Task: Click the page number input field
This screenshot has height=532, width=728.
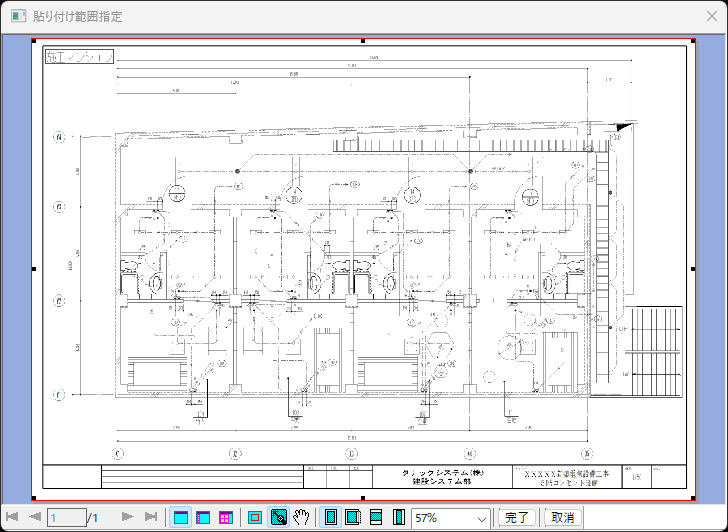Action: pos(67,517)
